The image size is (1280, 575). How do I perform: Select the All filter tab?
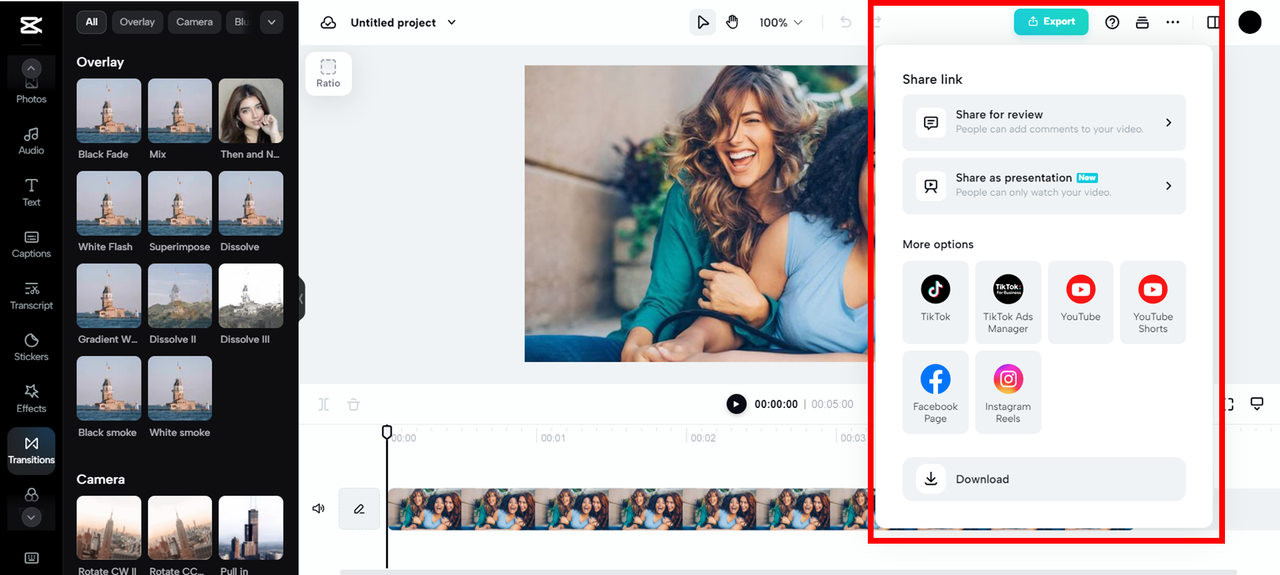pyautogui.click(x=92, y=22)
